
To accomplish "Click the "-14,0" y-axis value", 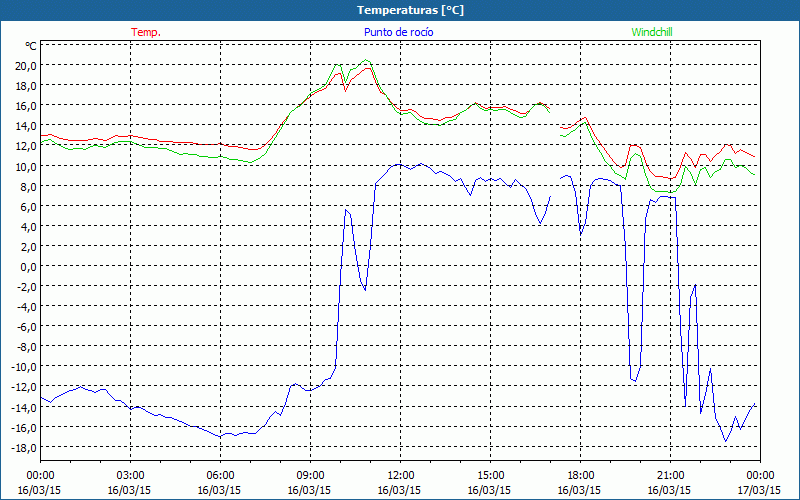I will pos(24,407).
